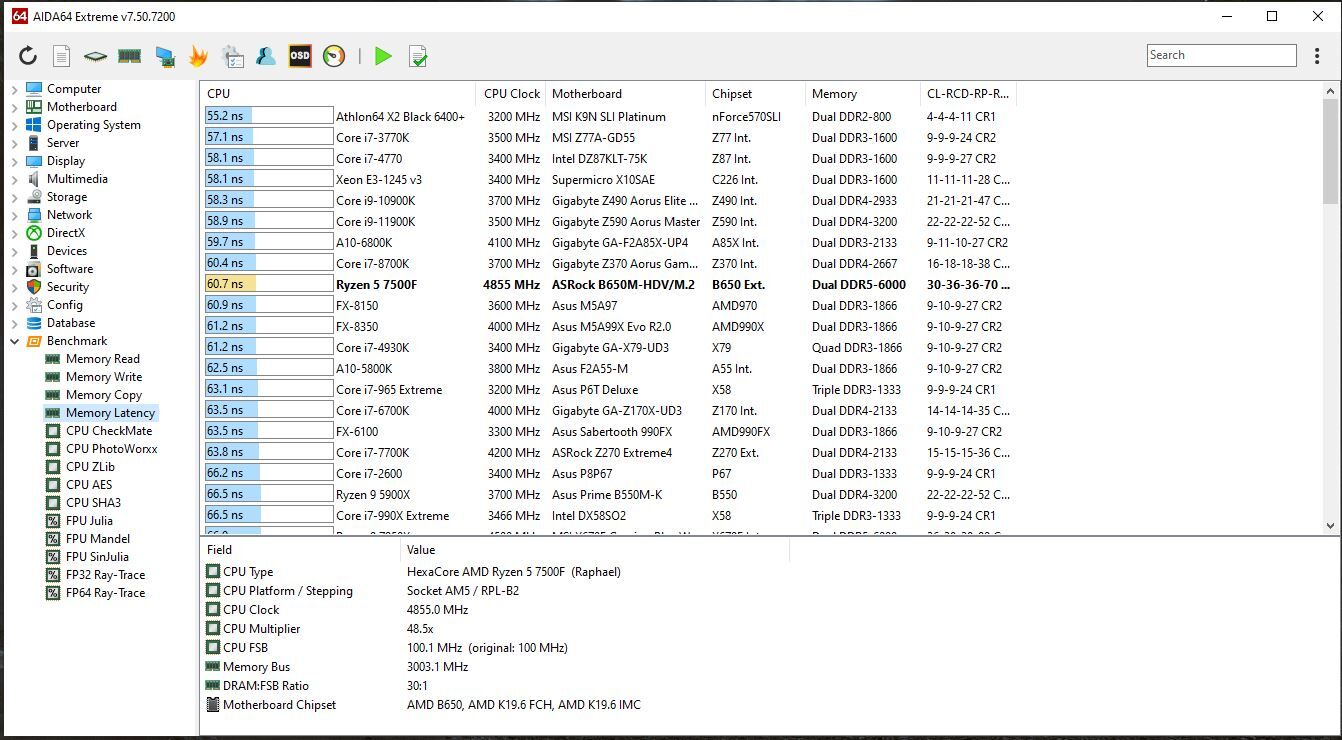
Task: Open the CPU SHA3 benchmark
Action: tap(93, 503)
